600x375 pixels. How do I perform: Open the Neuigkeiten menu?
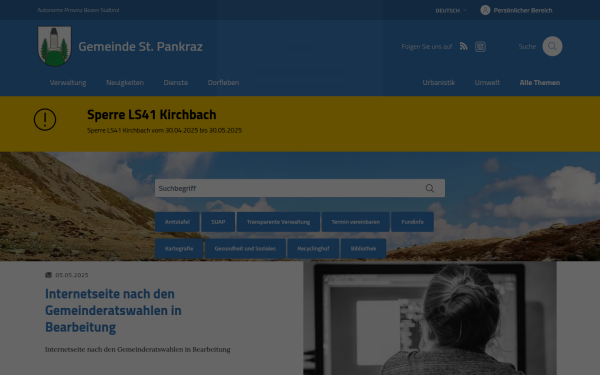tap(125, 82)
